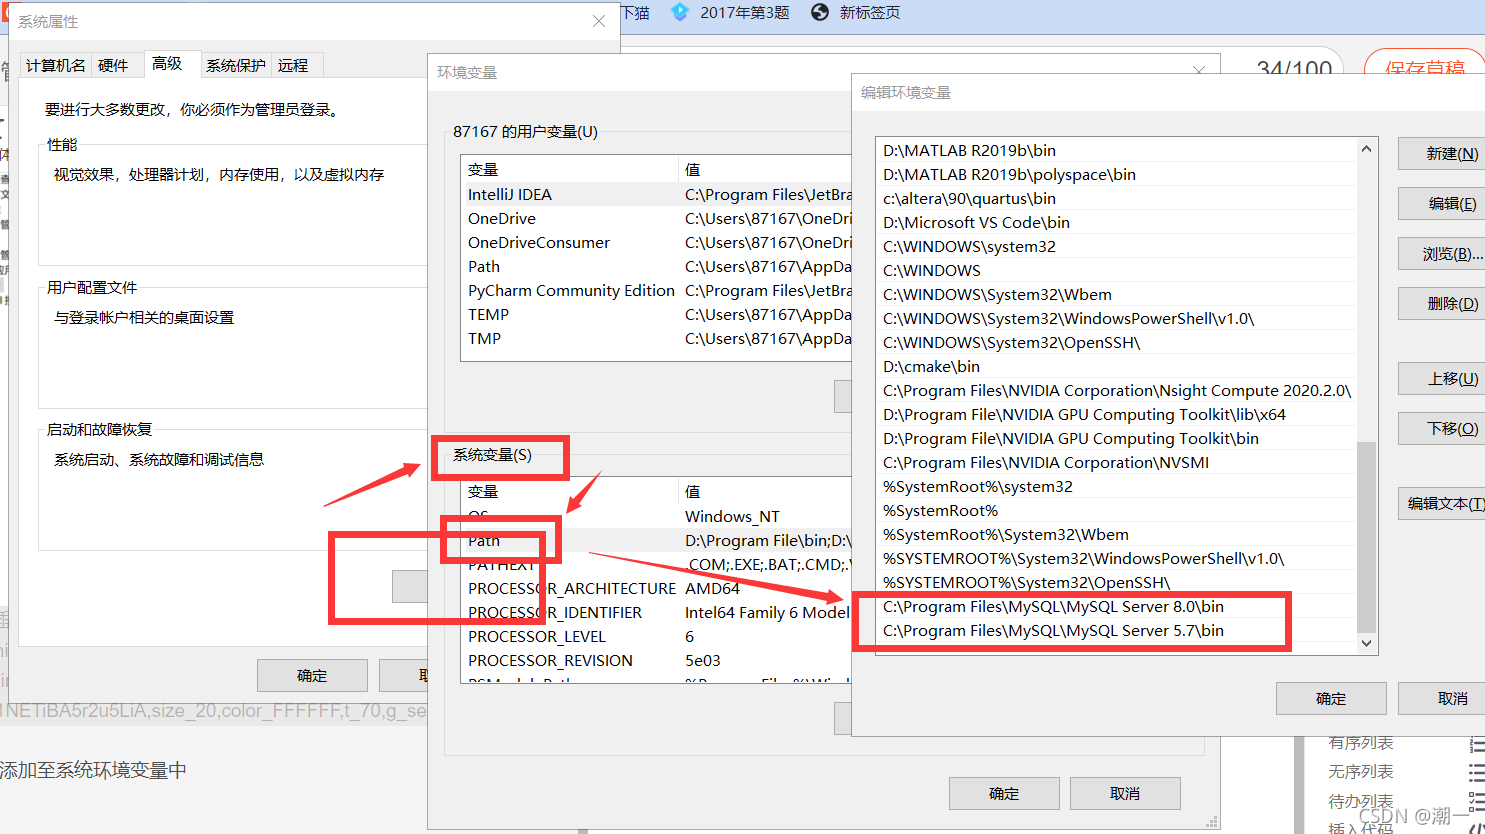Click 取消 in the 环境变量 window
This screenshot has height=834, width=1485.
(x=1125, y=794)
